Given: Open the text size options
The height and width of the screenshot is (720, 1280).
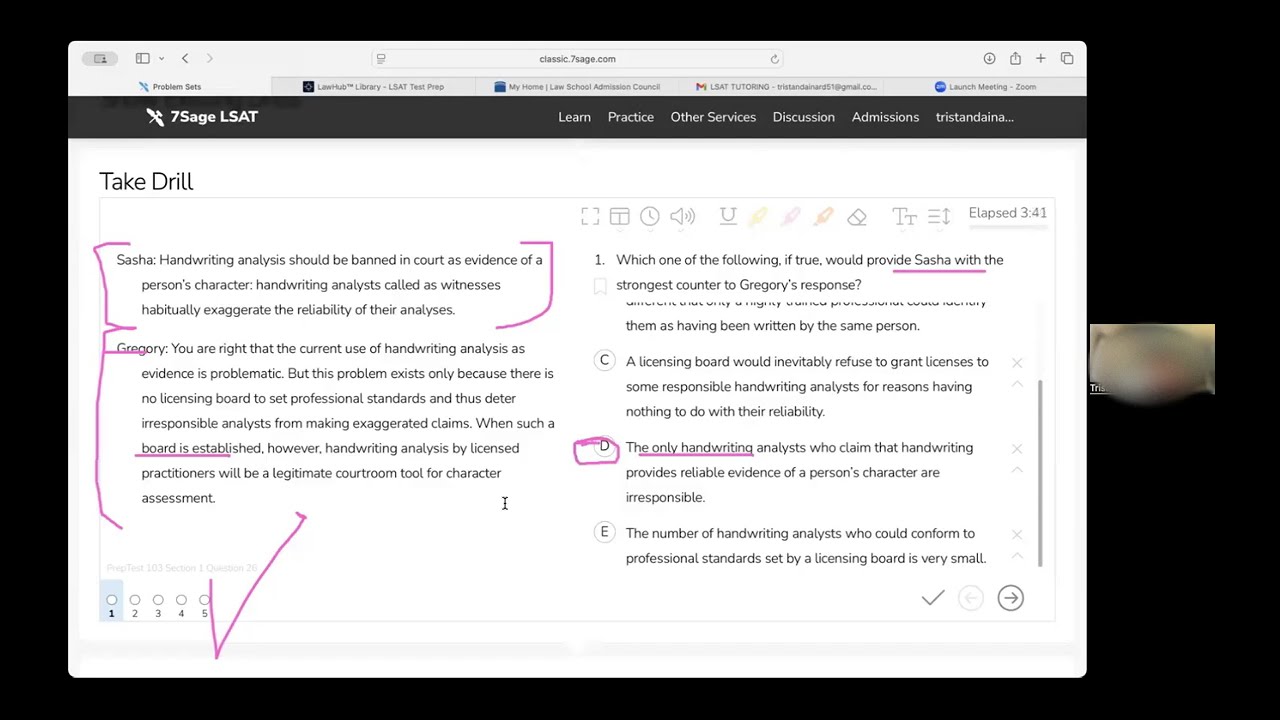Looking at the screenshot, I should coord(904,217).
